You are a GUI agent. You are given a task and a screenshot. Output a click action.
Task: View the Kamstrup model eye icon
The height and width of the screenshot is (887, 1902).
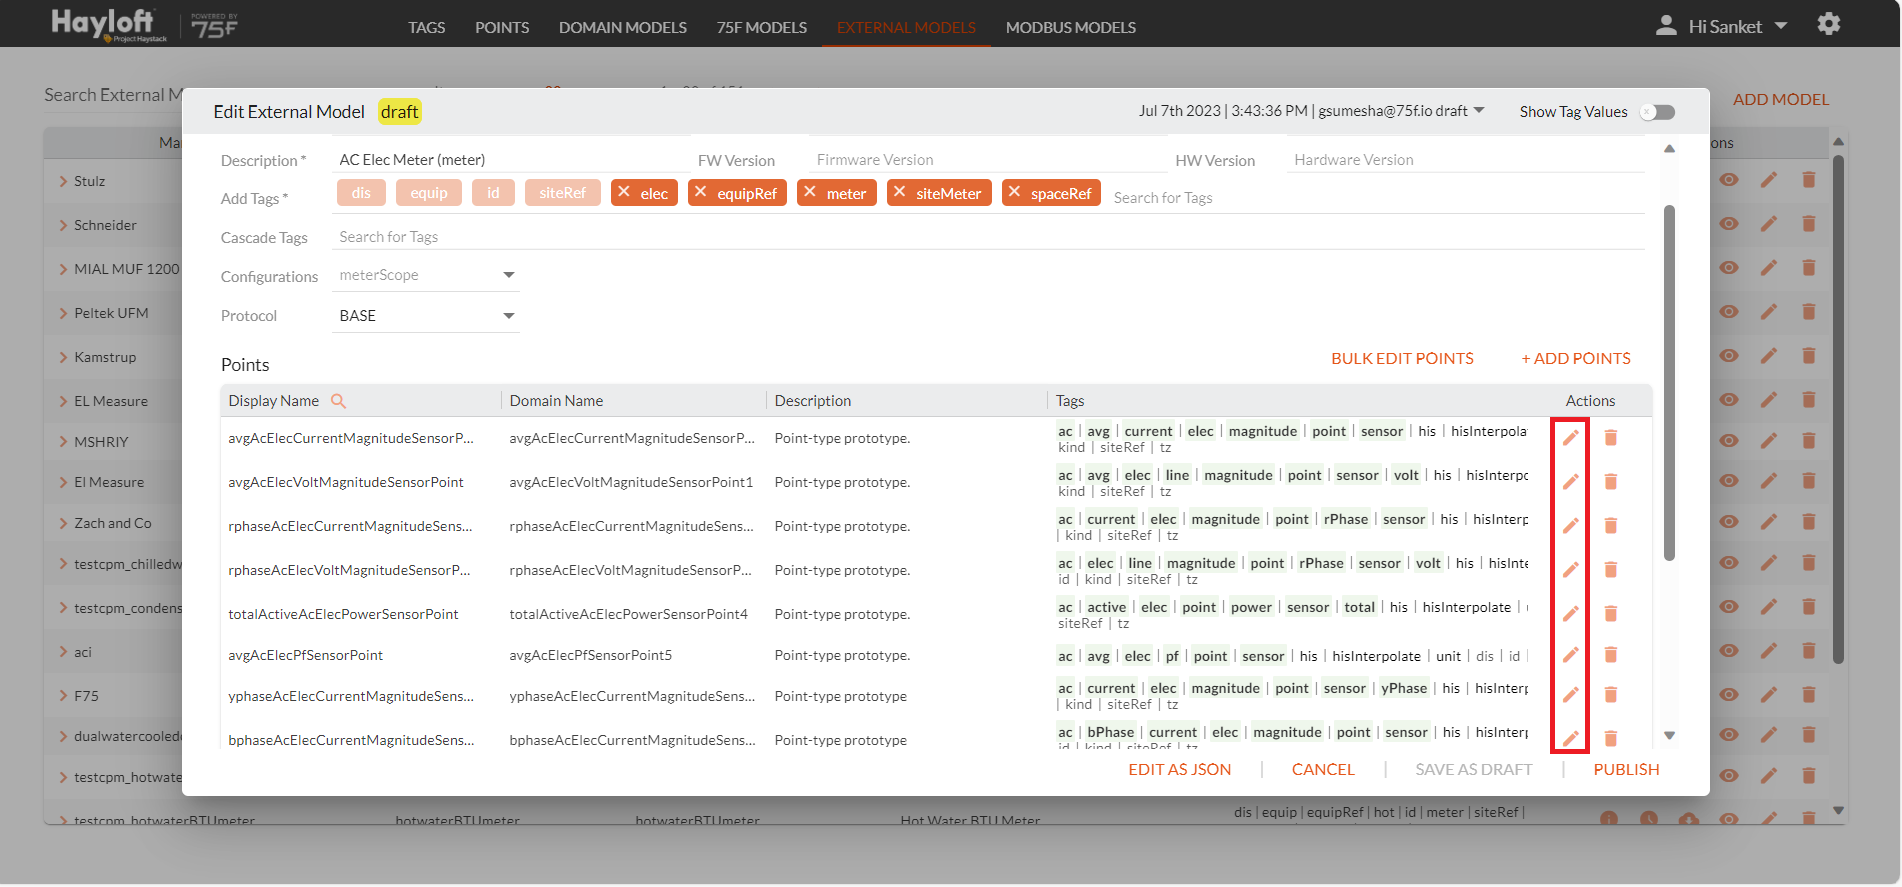[x=1729, y=356]
